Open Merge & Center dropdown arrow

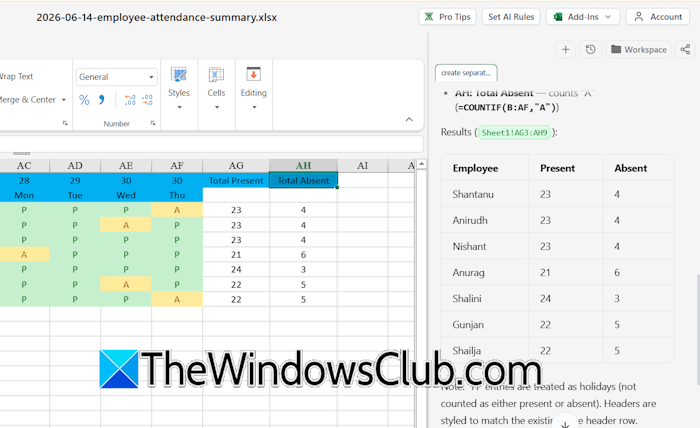point(64,100)
